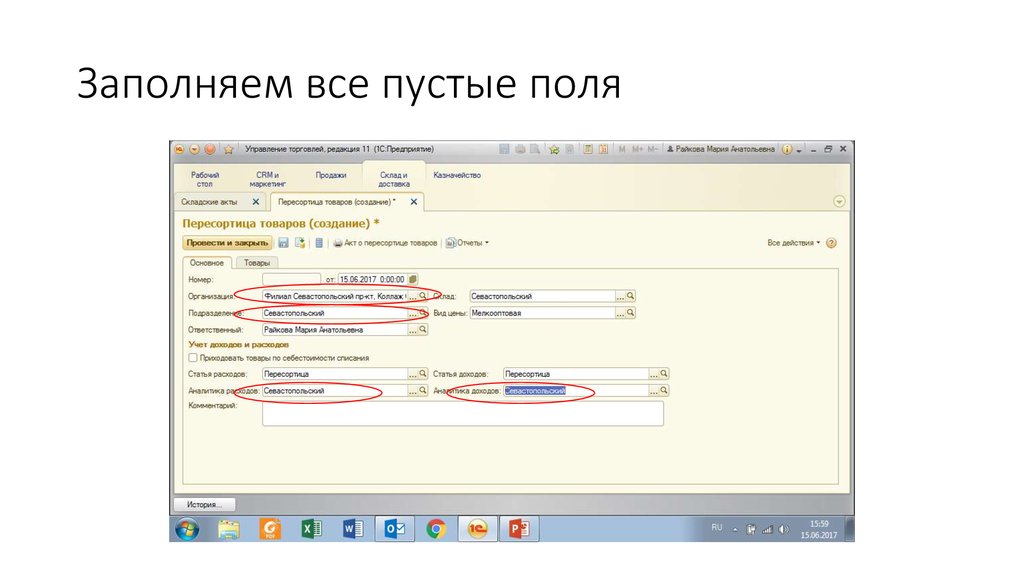
Task: Click the volume icon in system tray
Action: pos(784,530)
